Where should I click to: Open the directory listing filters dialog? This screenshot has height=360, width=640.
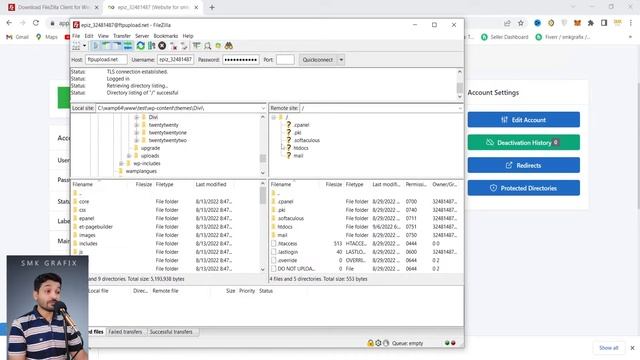pyautogui.click(x=197, y=46)
